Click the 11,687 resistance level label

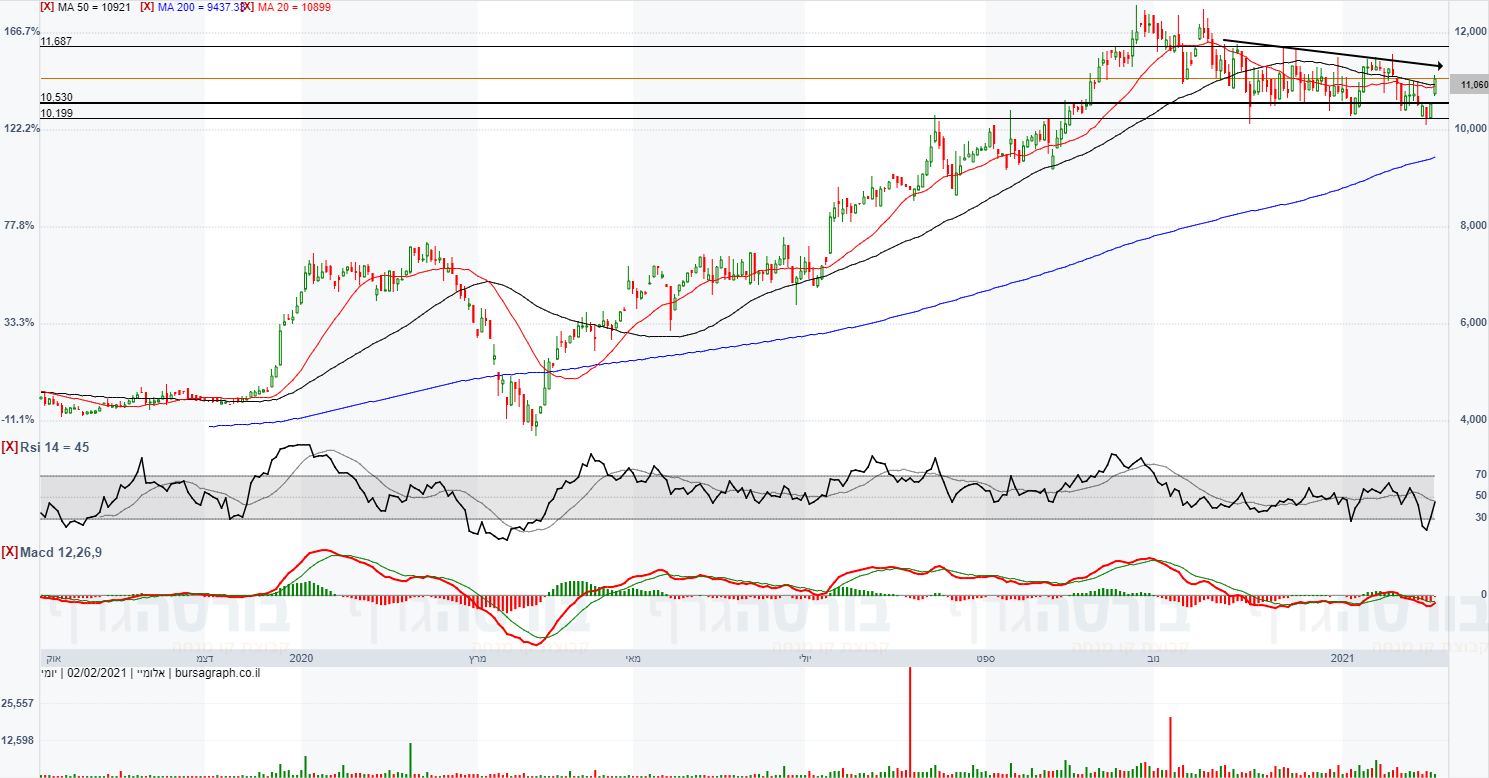tap(56, 41)
